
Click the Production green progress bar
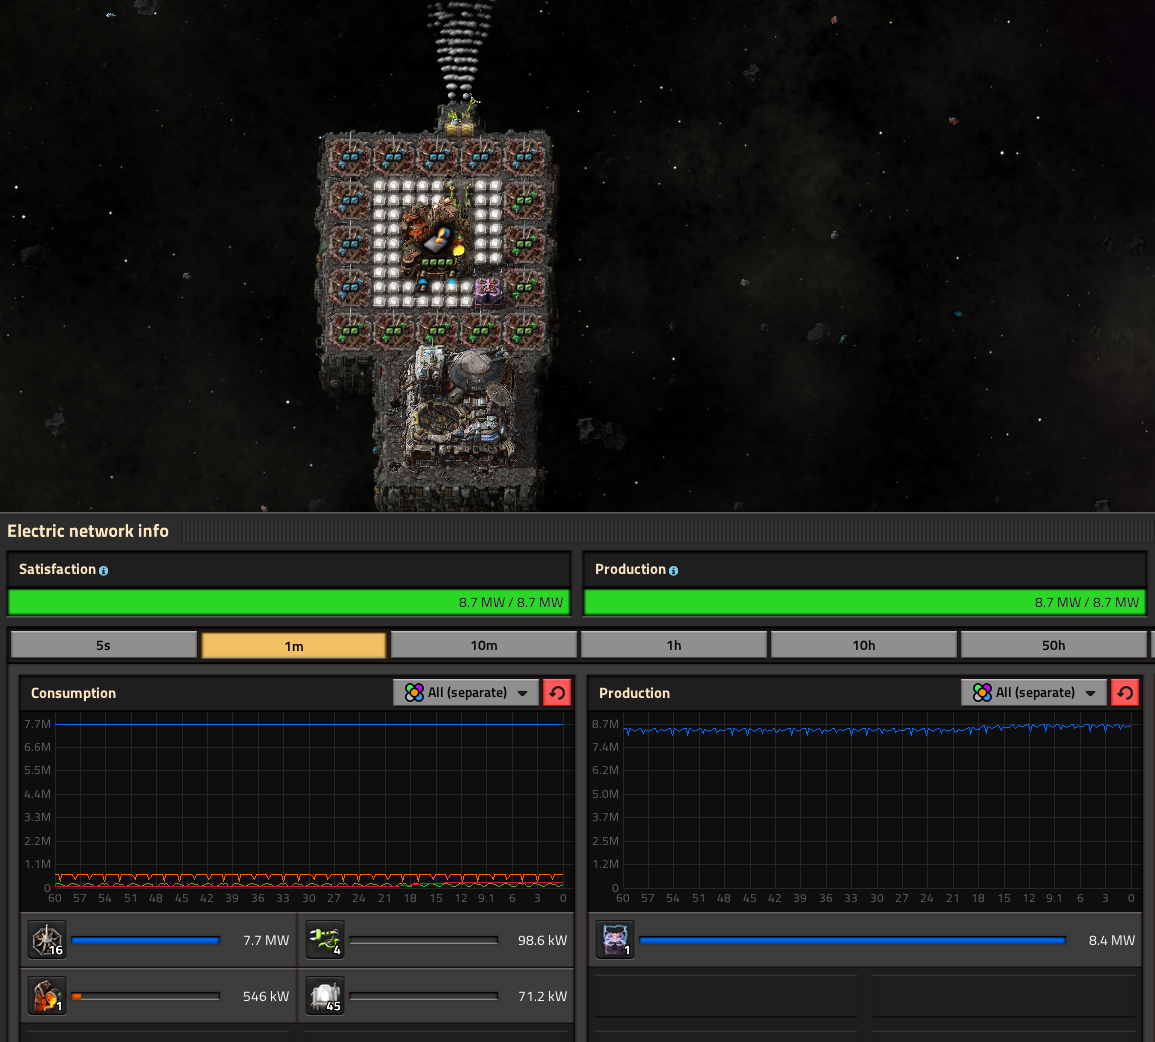click(x=865, y=602)
